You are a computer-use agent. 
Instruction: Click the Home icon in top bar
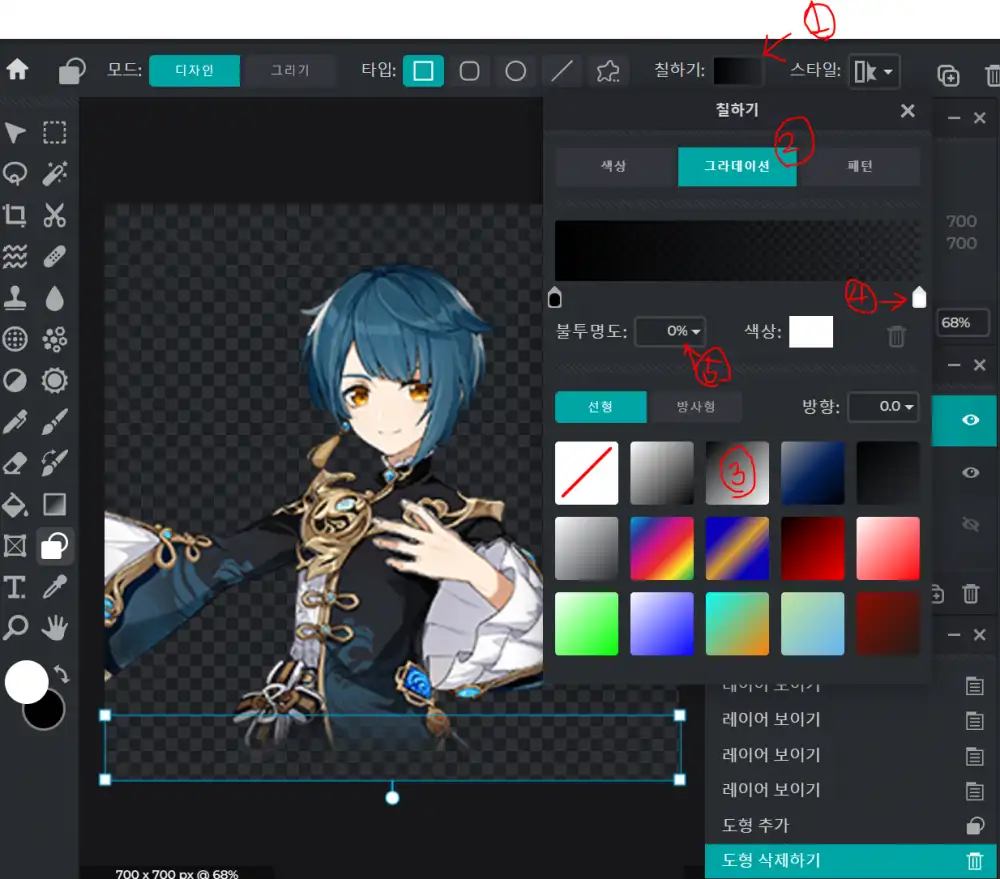point(17,70)
